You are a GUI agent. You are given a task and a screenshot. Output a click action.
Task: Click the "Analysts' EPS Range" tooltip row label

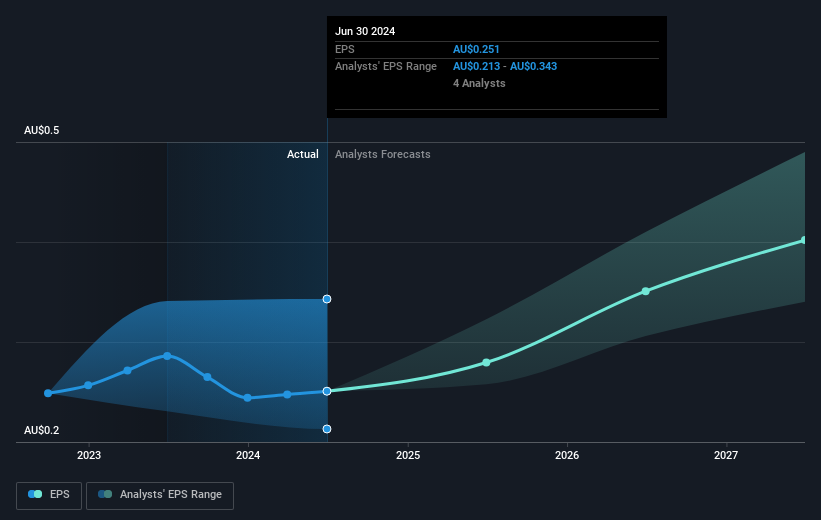386,67
